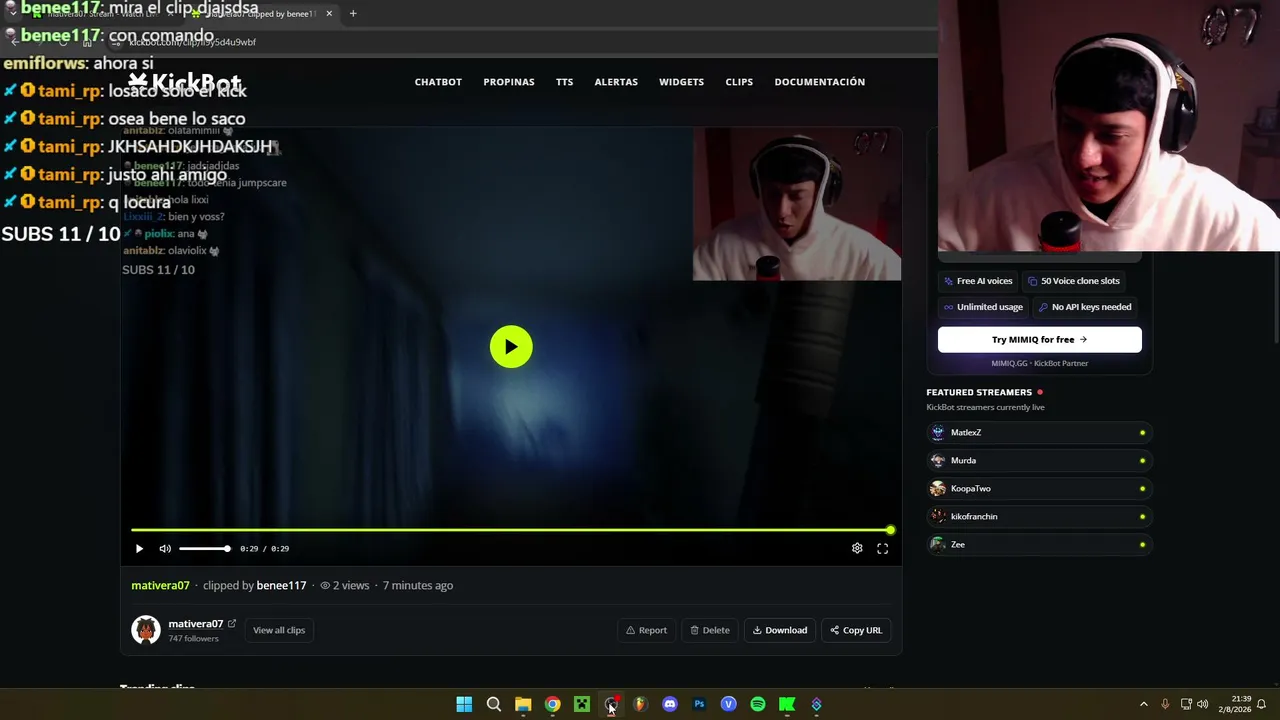This screenshot has width=1280, height=720.
Task: Click the microphone tray icon
Action: [1166, 704]
